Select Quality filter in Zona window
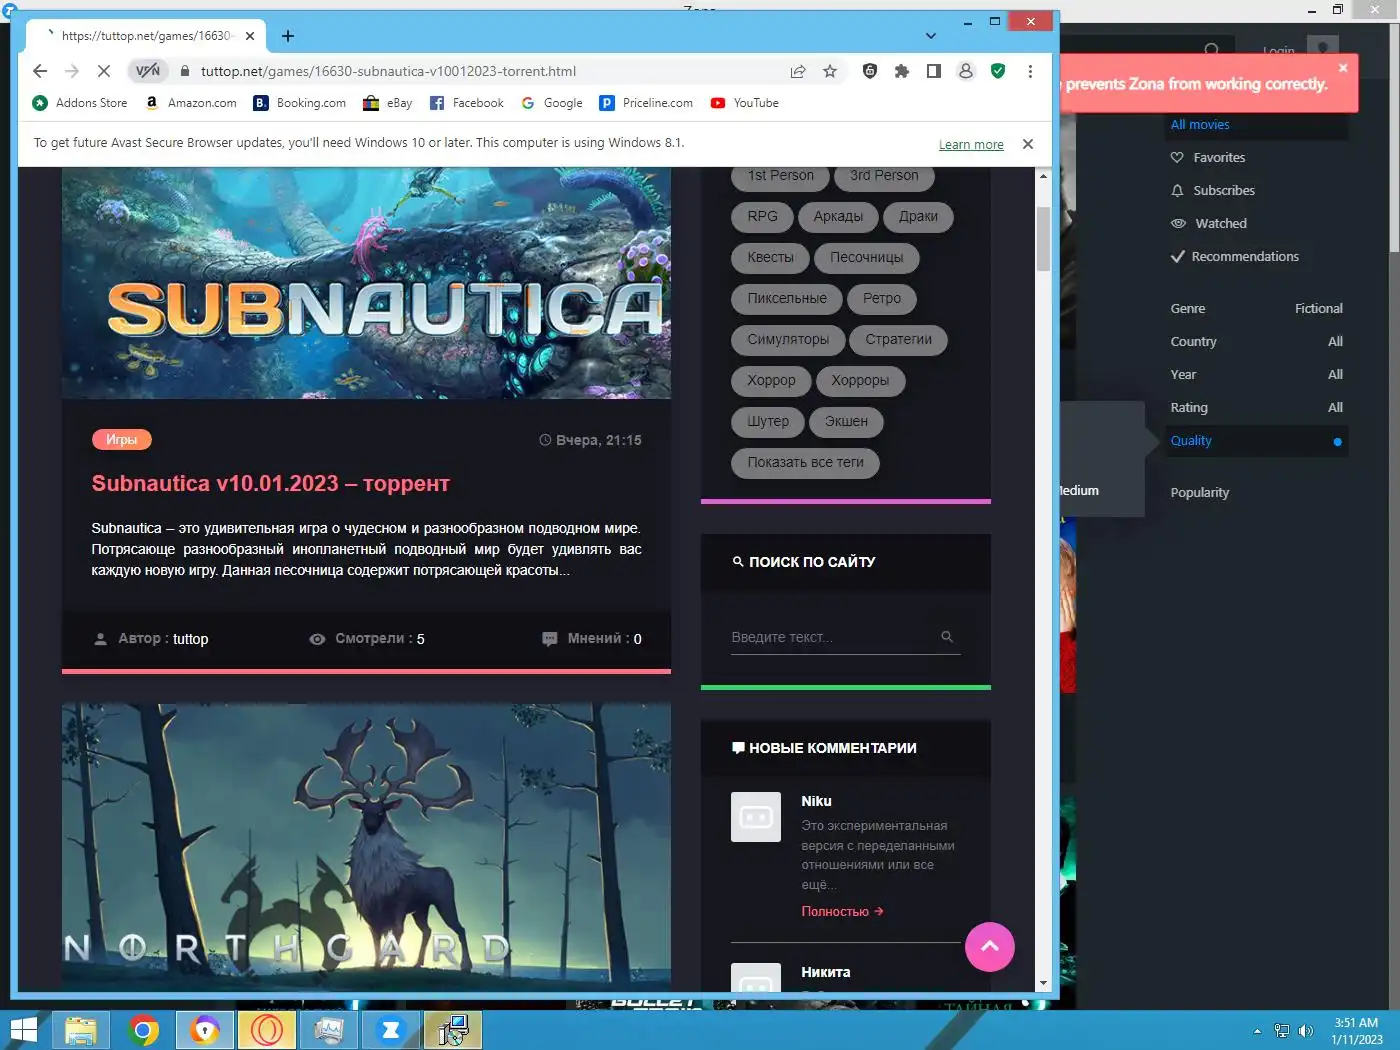Screen dimensions: 1400x1050 (x=1257, y=441)
